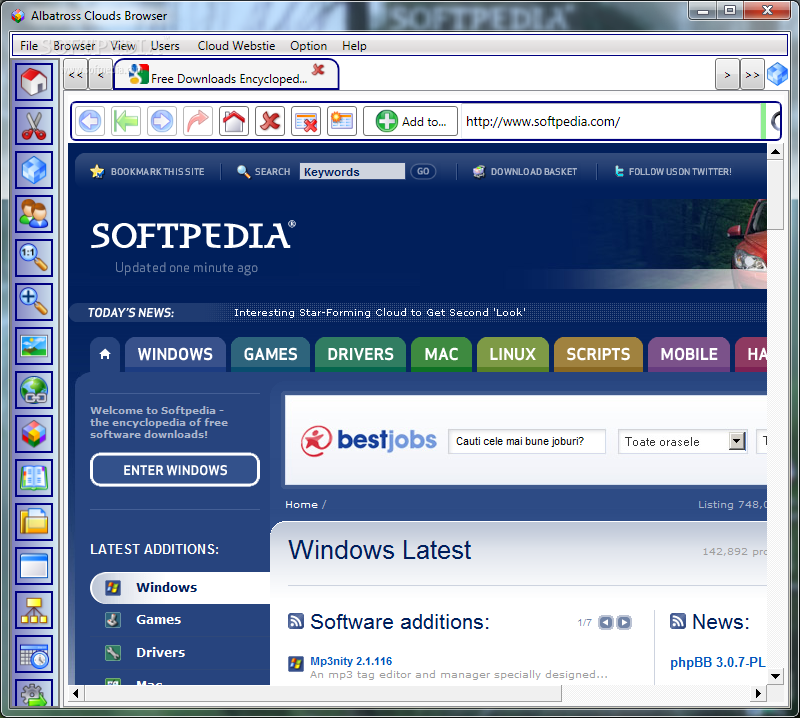Click the Mp3nity 2.1.116 link

[351, 661]
